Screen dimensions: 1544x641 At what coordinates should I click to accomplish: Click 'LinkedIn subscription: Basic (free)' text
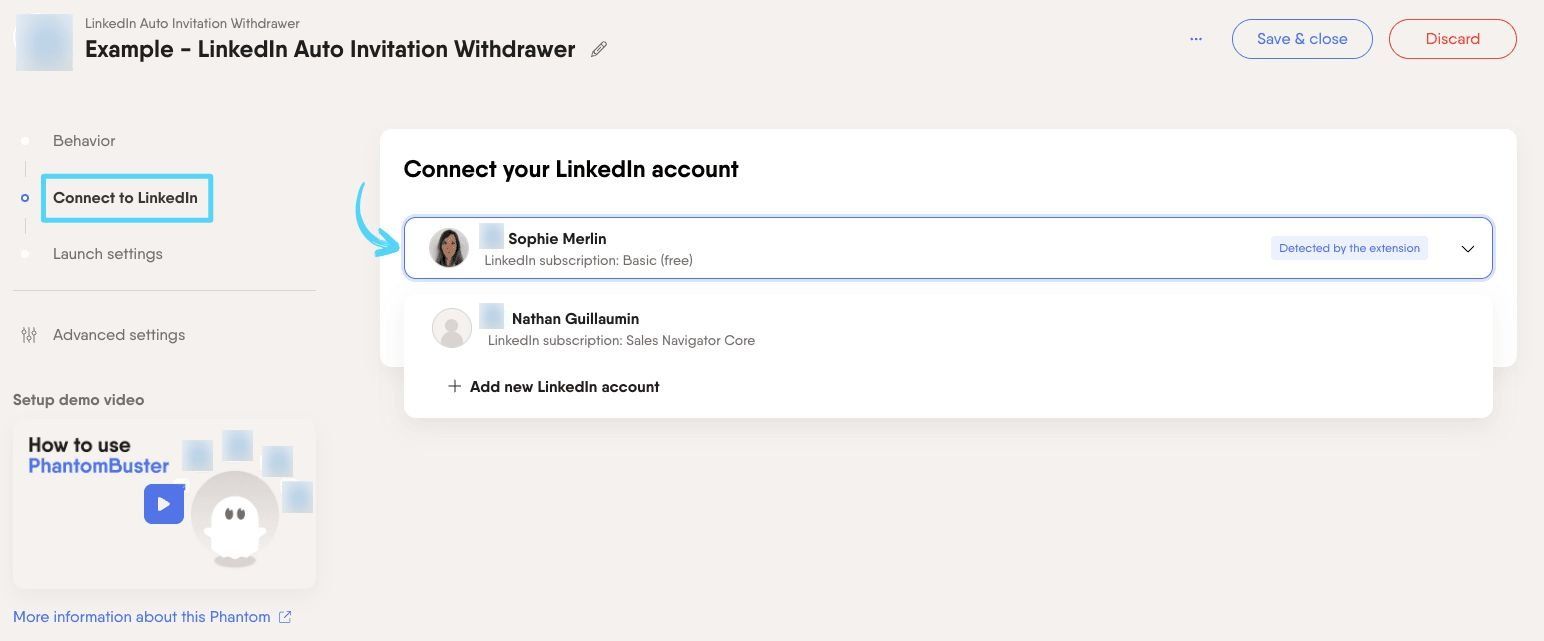coord(588,261)
